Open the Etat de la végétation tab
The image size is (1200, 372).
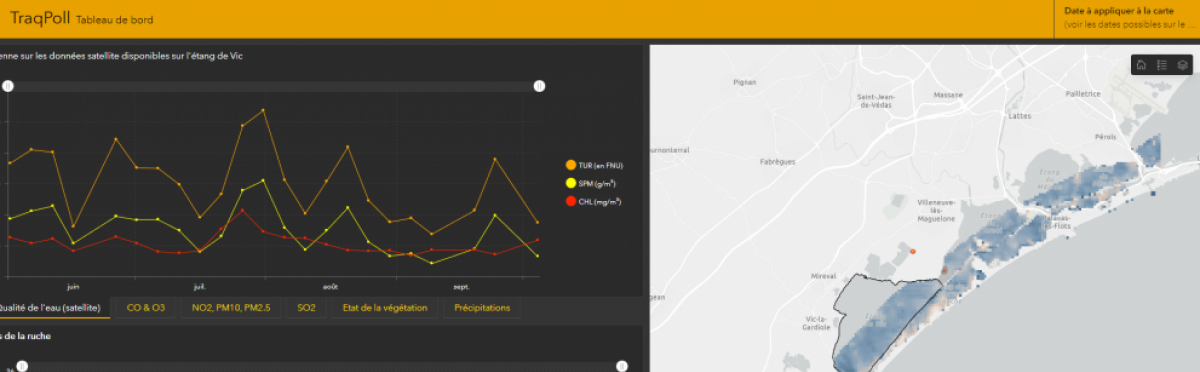point(385,308)
